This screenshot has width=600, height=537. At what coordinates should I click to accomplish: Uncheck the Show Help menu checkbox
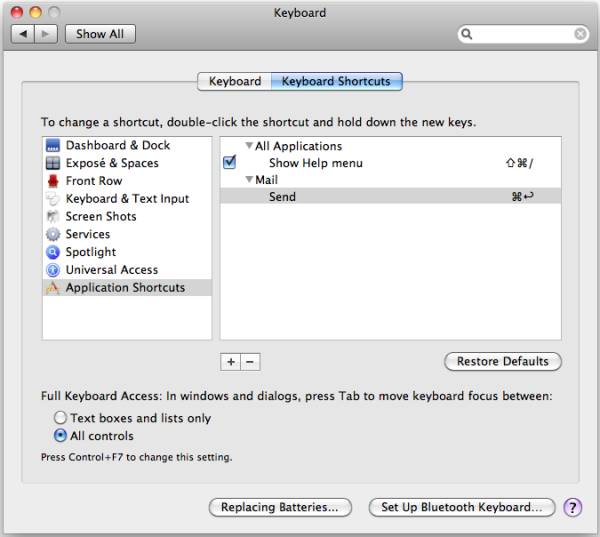coord(230,162)
